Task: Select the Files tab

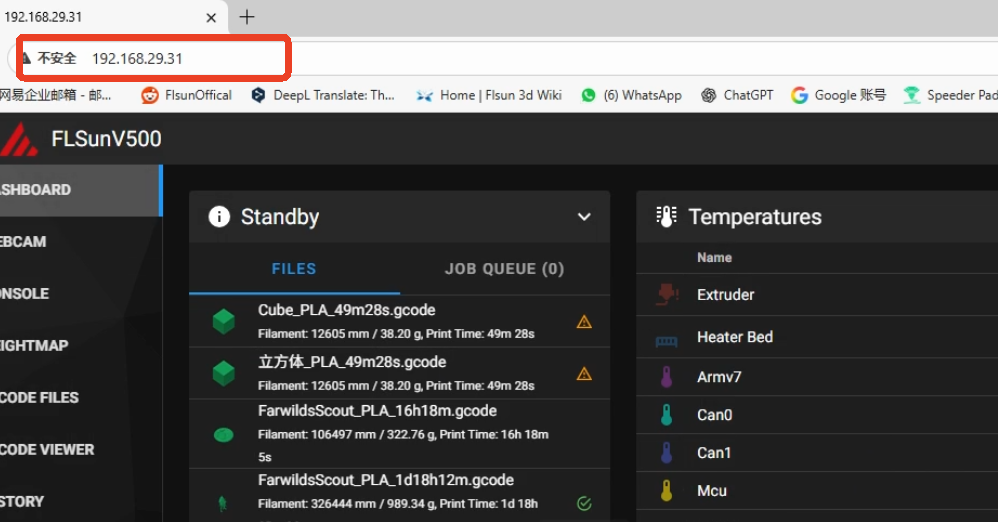Action: 294,269
